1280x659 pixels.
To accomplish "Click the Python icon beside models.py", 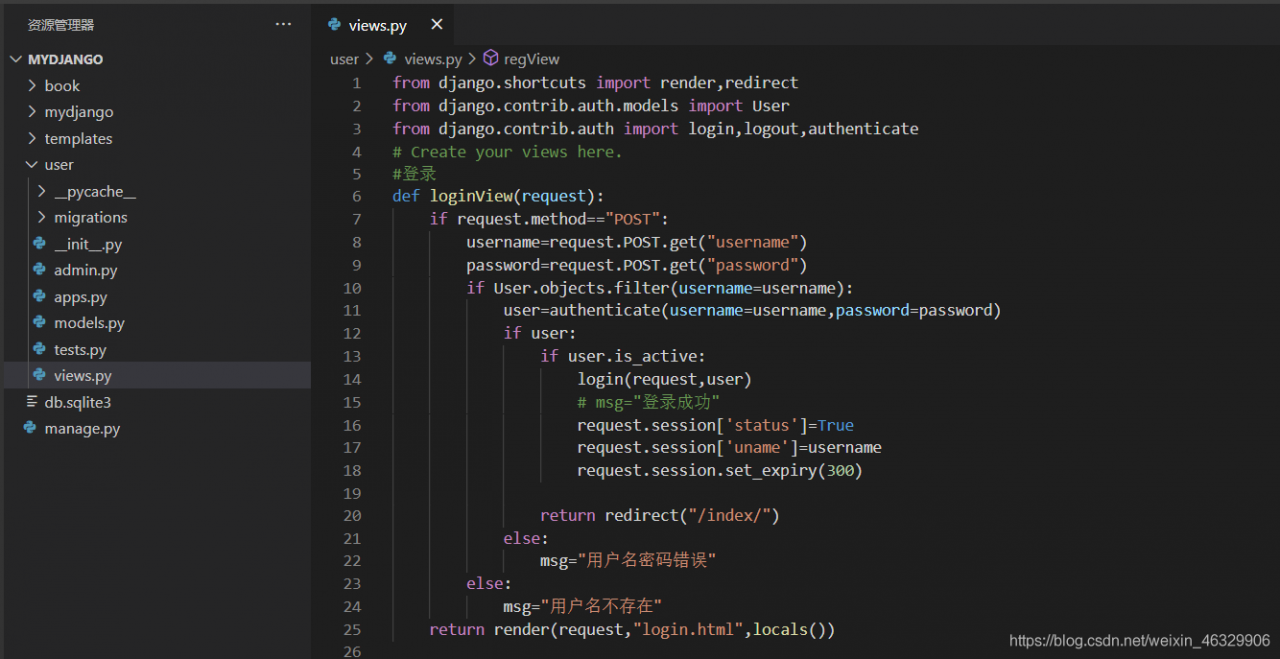I will [x=39, y=323].
